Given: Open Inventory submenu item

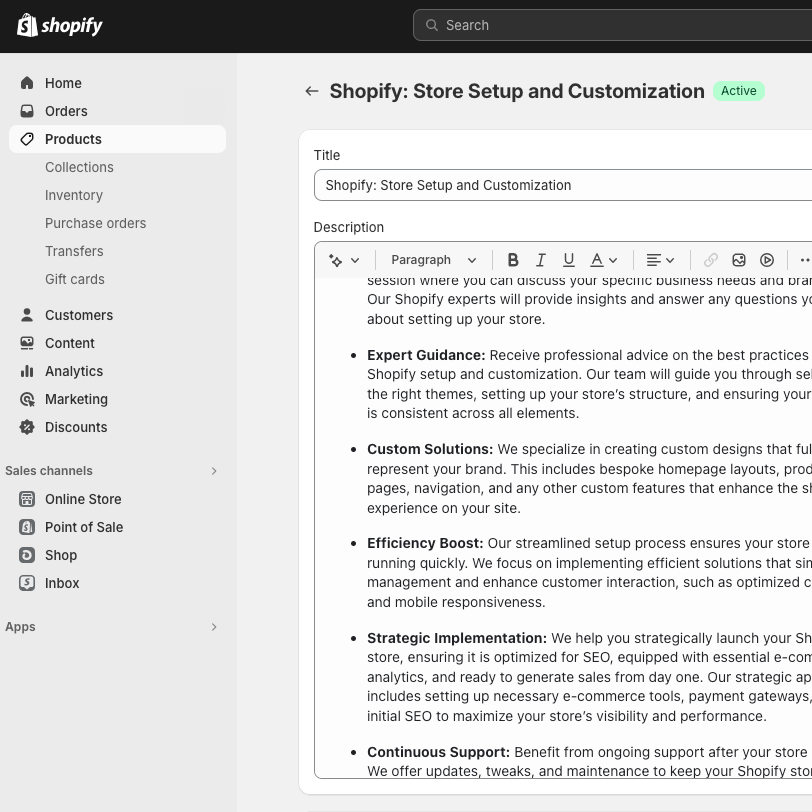Looking at the screenshot, I should pyautogui.click(x=74, y=195).
